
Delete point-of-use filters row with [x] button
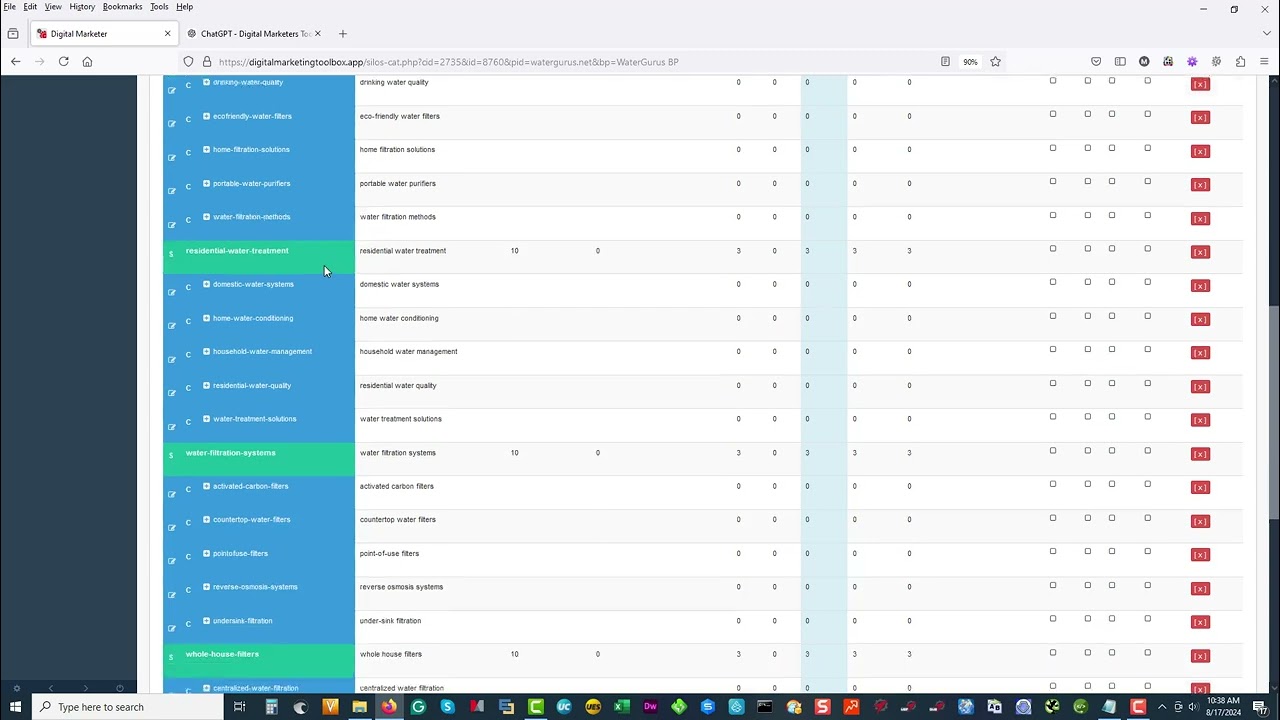pyautogui.click(x=1200, y=555)
